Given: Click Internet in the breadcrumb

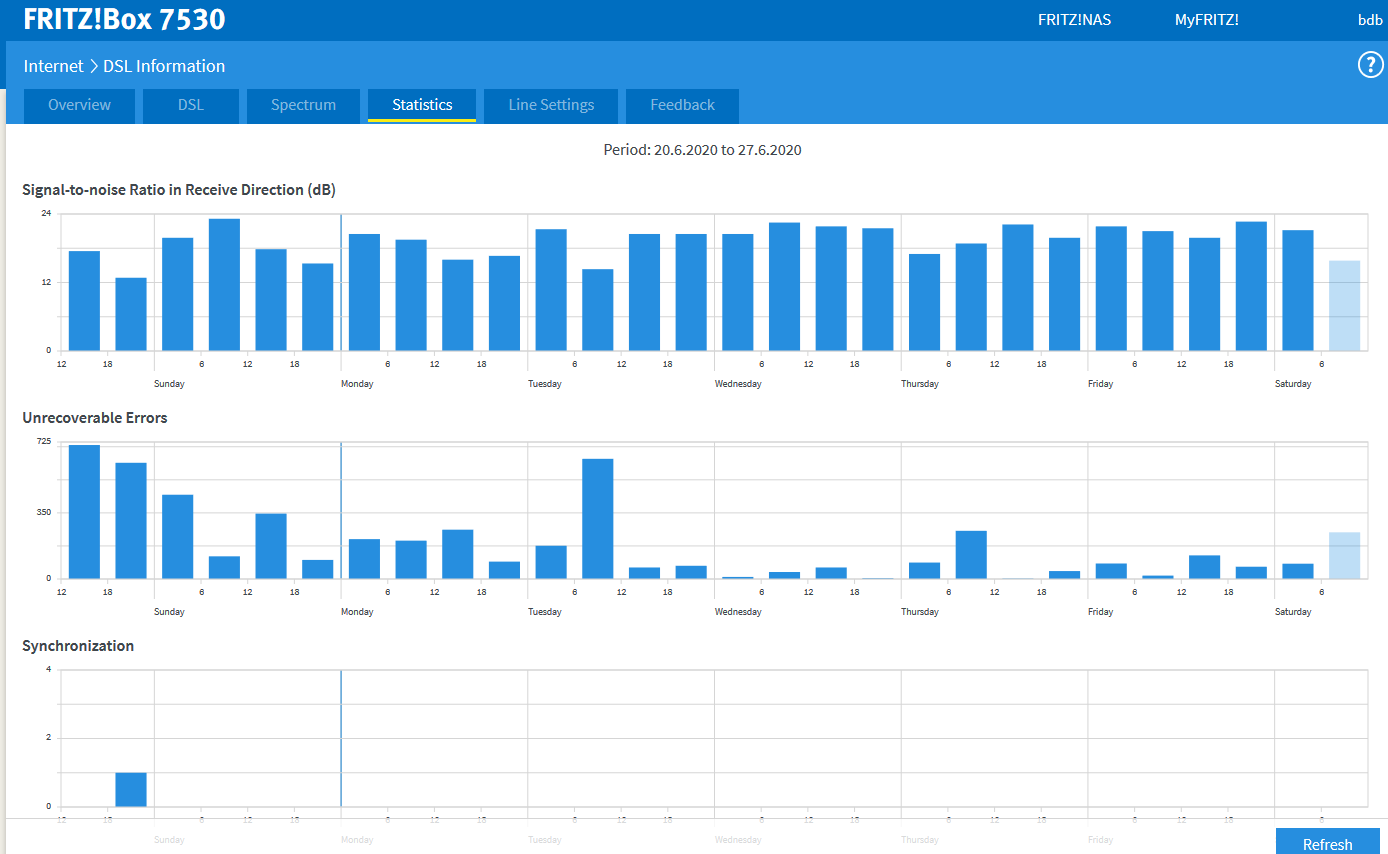Looking at the screenshot, I should pos(53,66).
